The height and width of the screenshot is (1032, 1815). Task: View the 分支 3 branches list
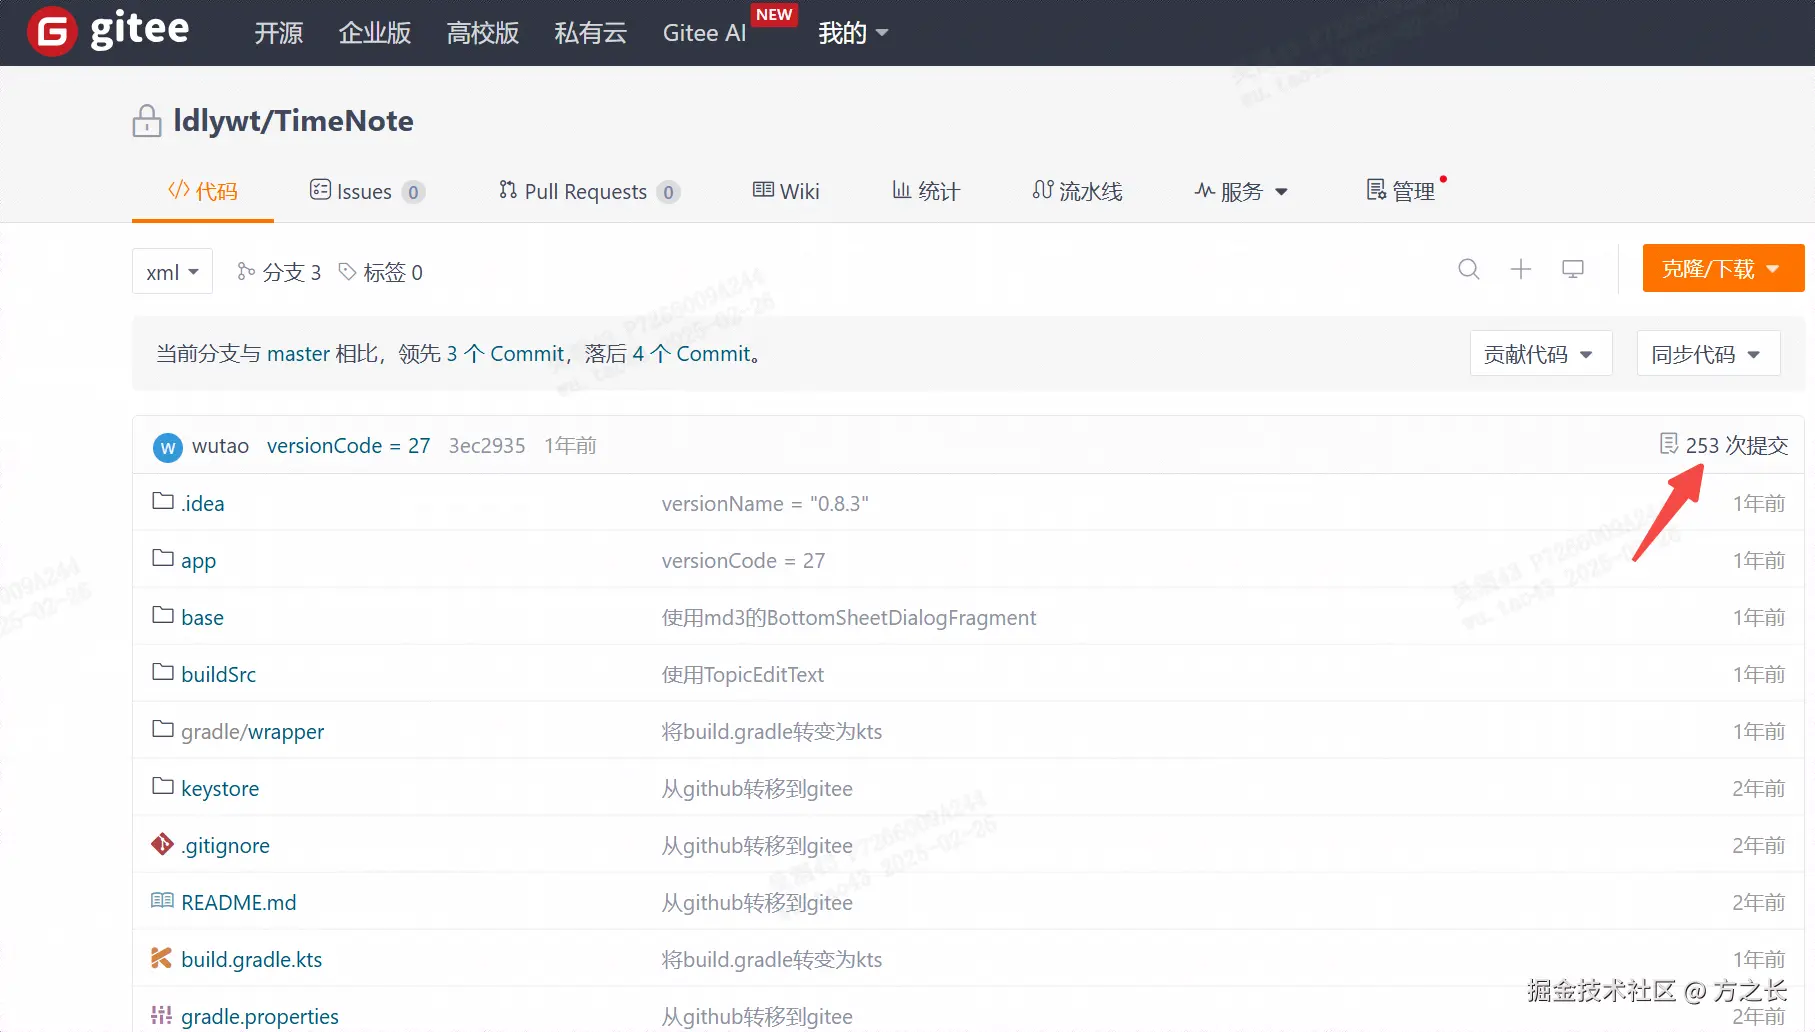(279, 272)
